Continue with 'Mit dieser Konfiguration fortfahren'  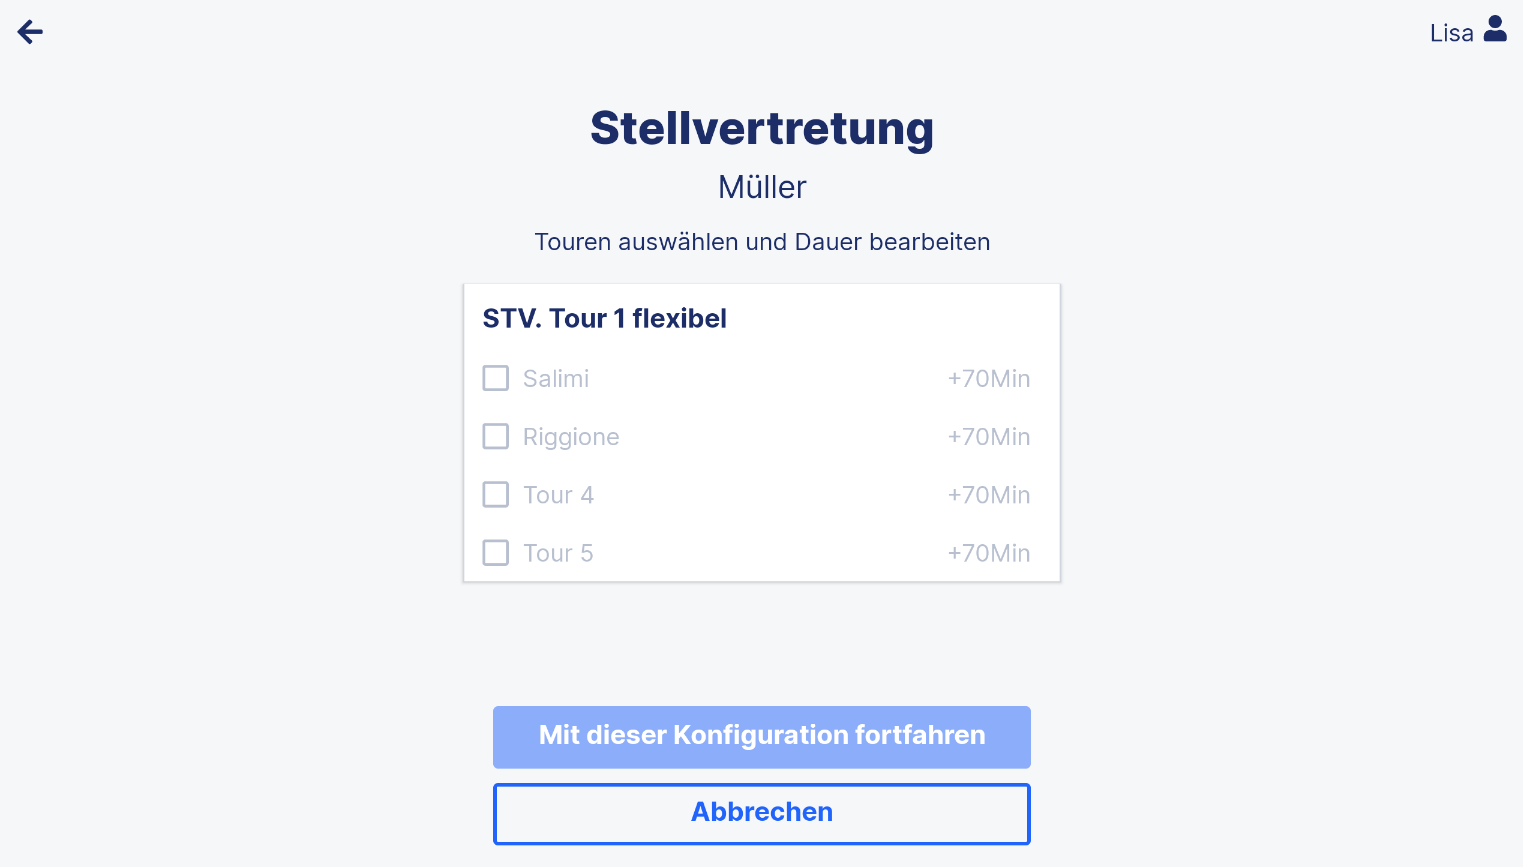[762, 737]
